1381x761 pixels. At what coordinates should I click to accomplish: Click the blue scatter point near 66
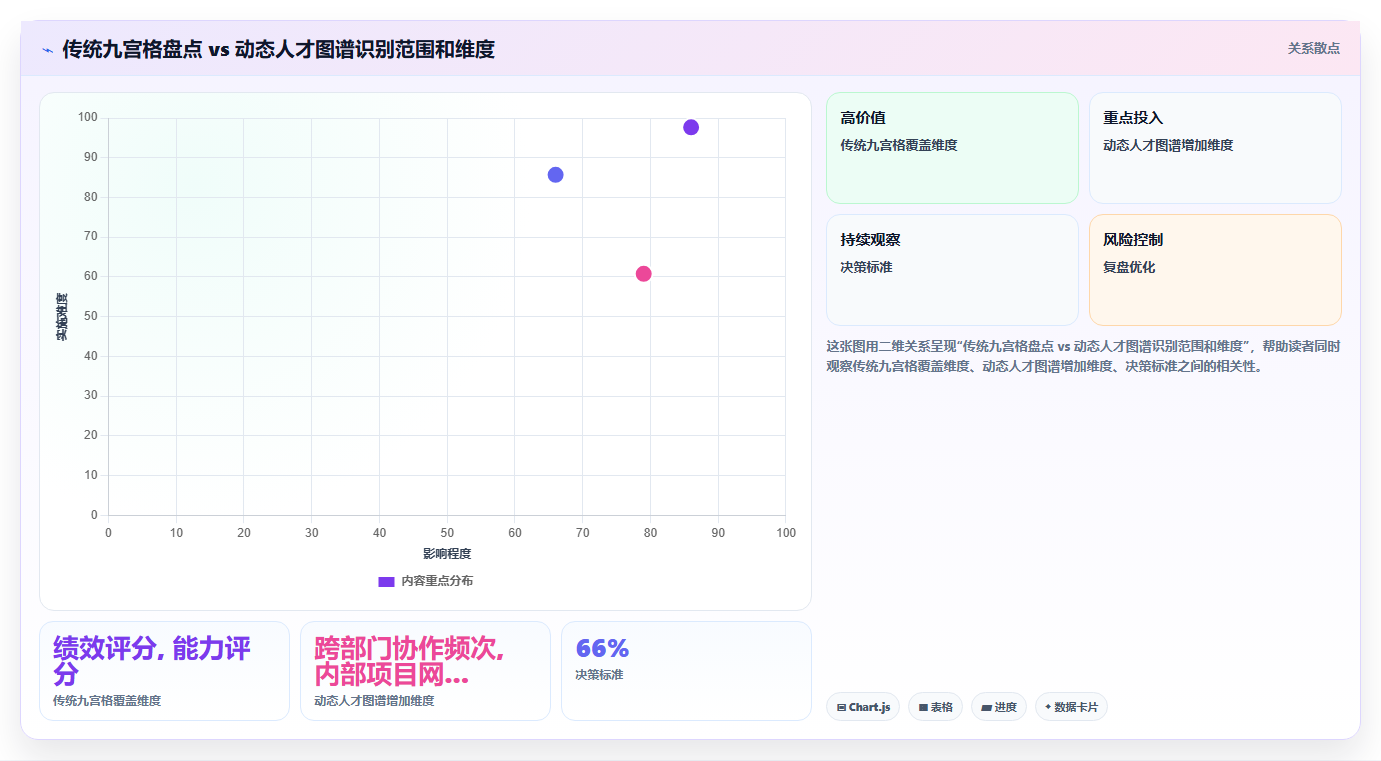click(556, 175)
